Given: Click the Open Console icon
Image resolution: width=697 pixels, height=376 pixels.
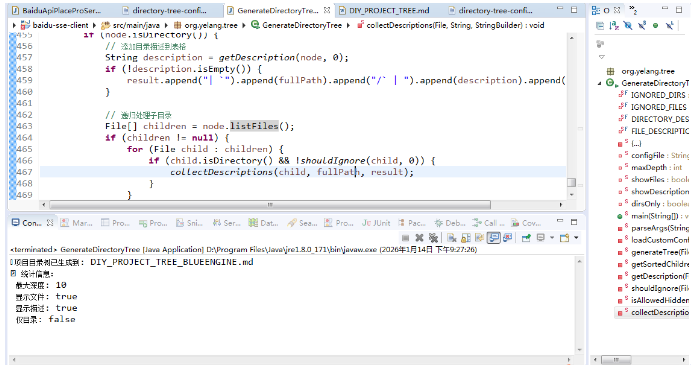Looking at the screenshot, I should (565, 238).
